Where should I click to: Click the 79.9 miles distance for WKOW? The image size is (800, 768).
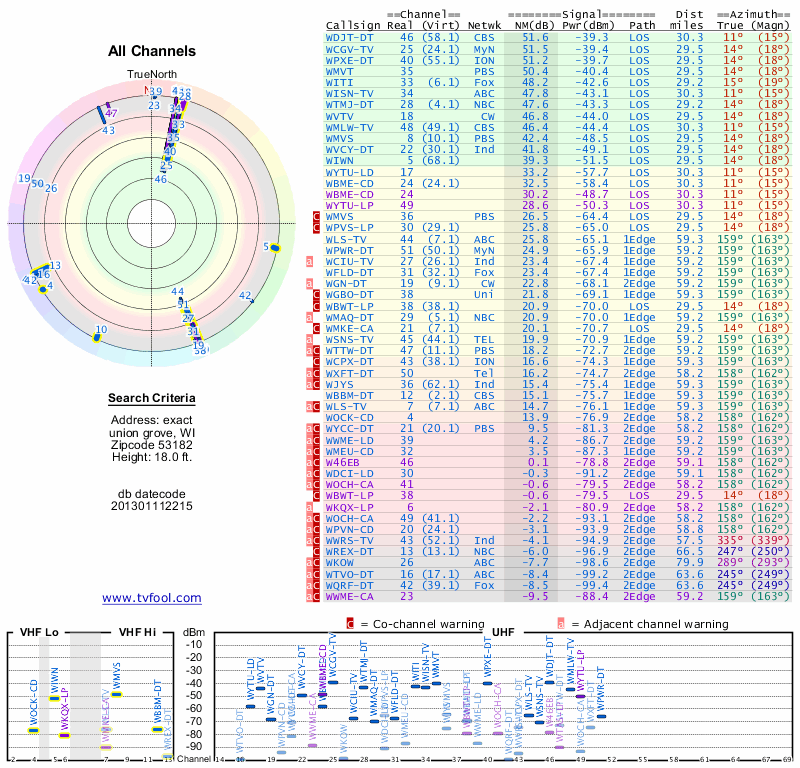coord(690,562)
